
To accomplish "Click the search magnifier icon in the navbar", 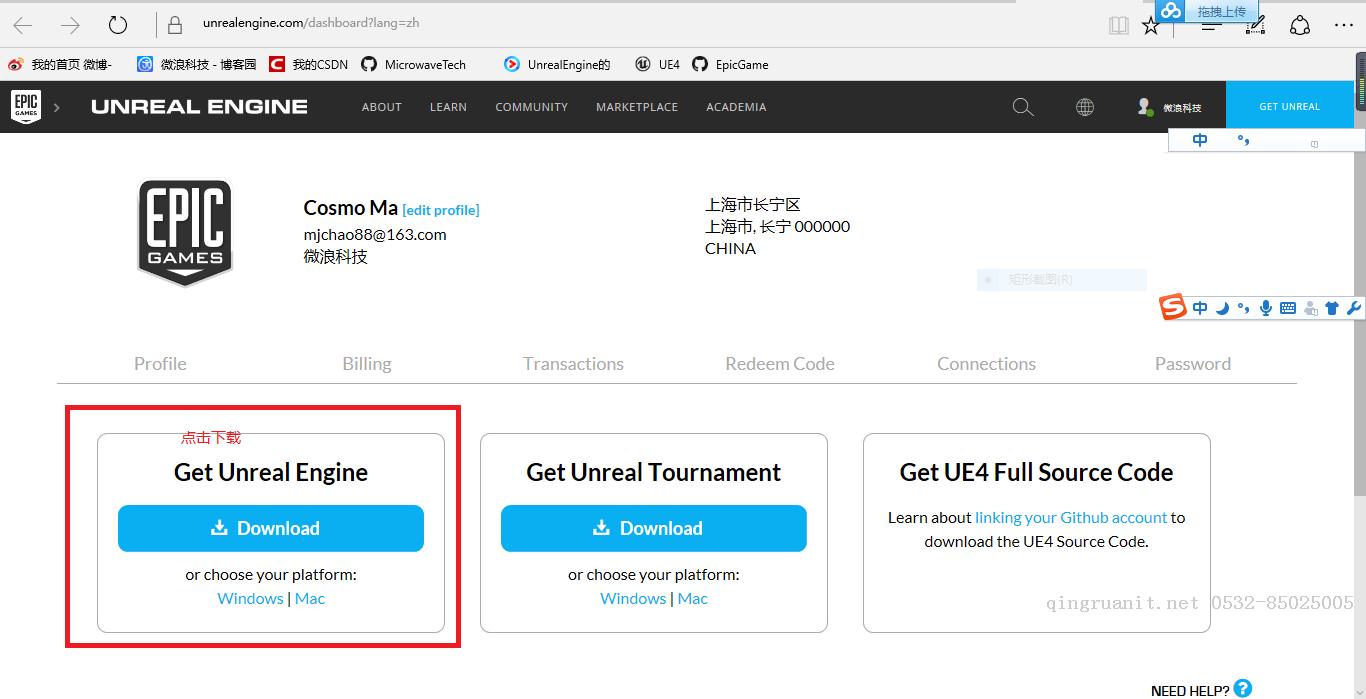I will tap(1023, 107).
